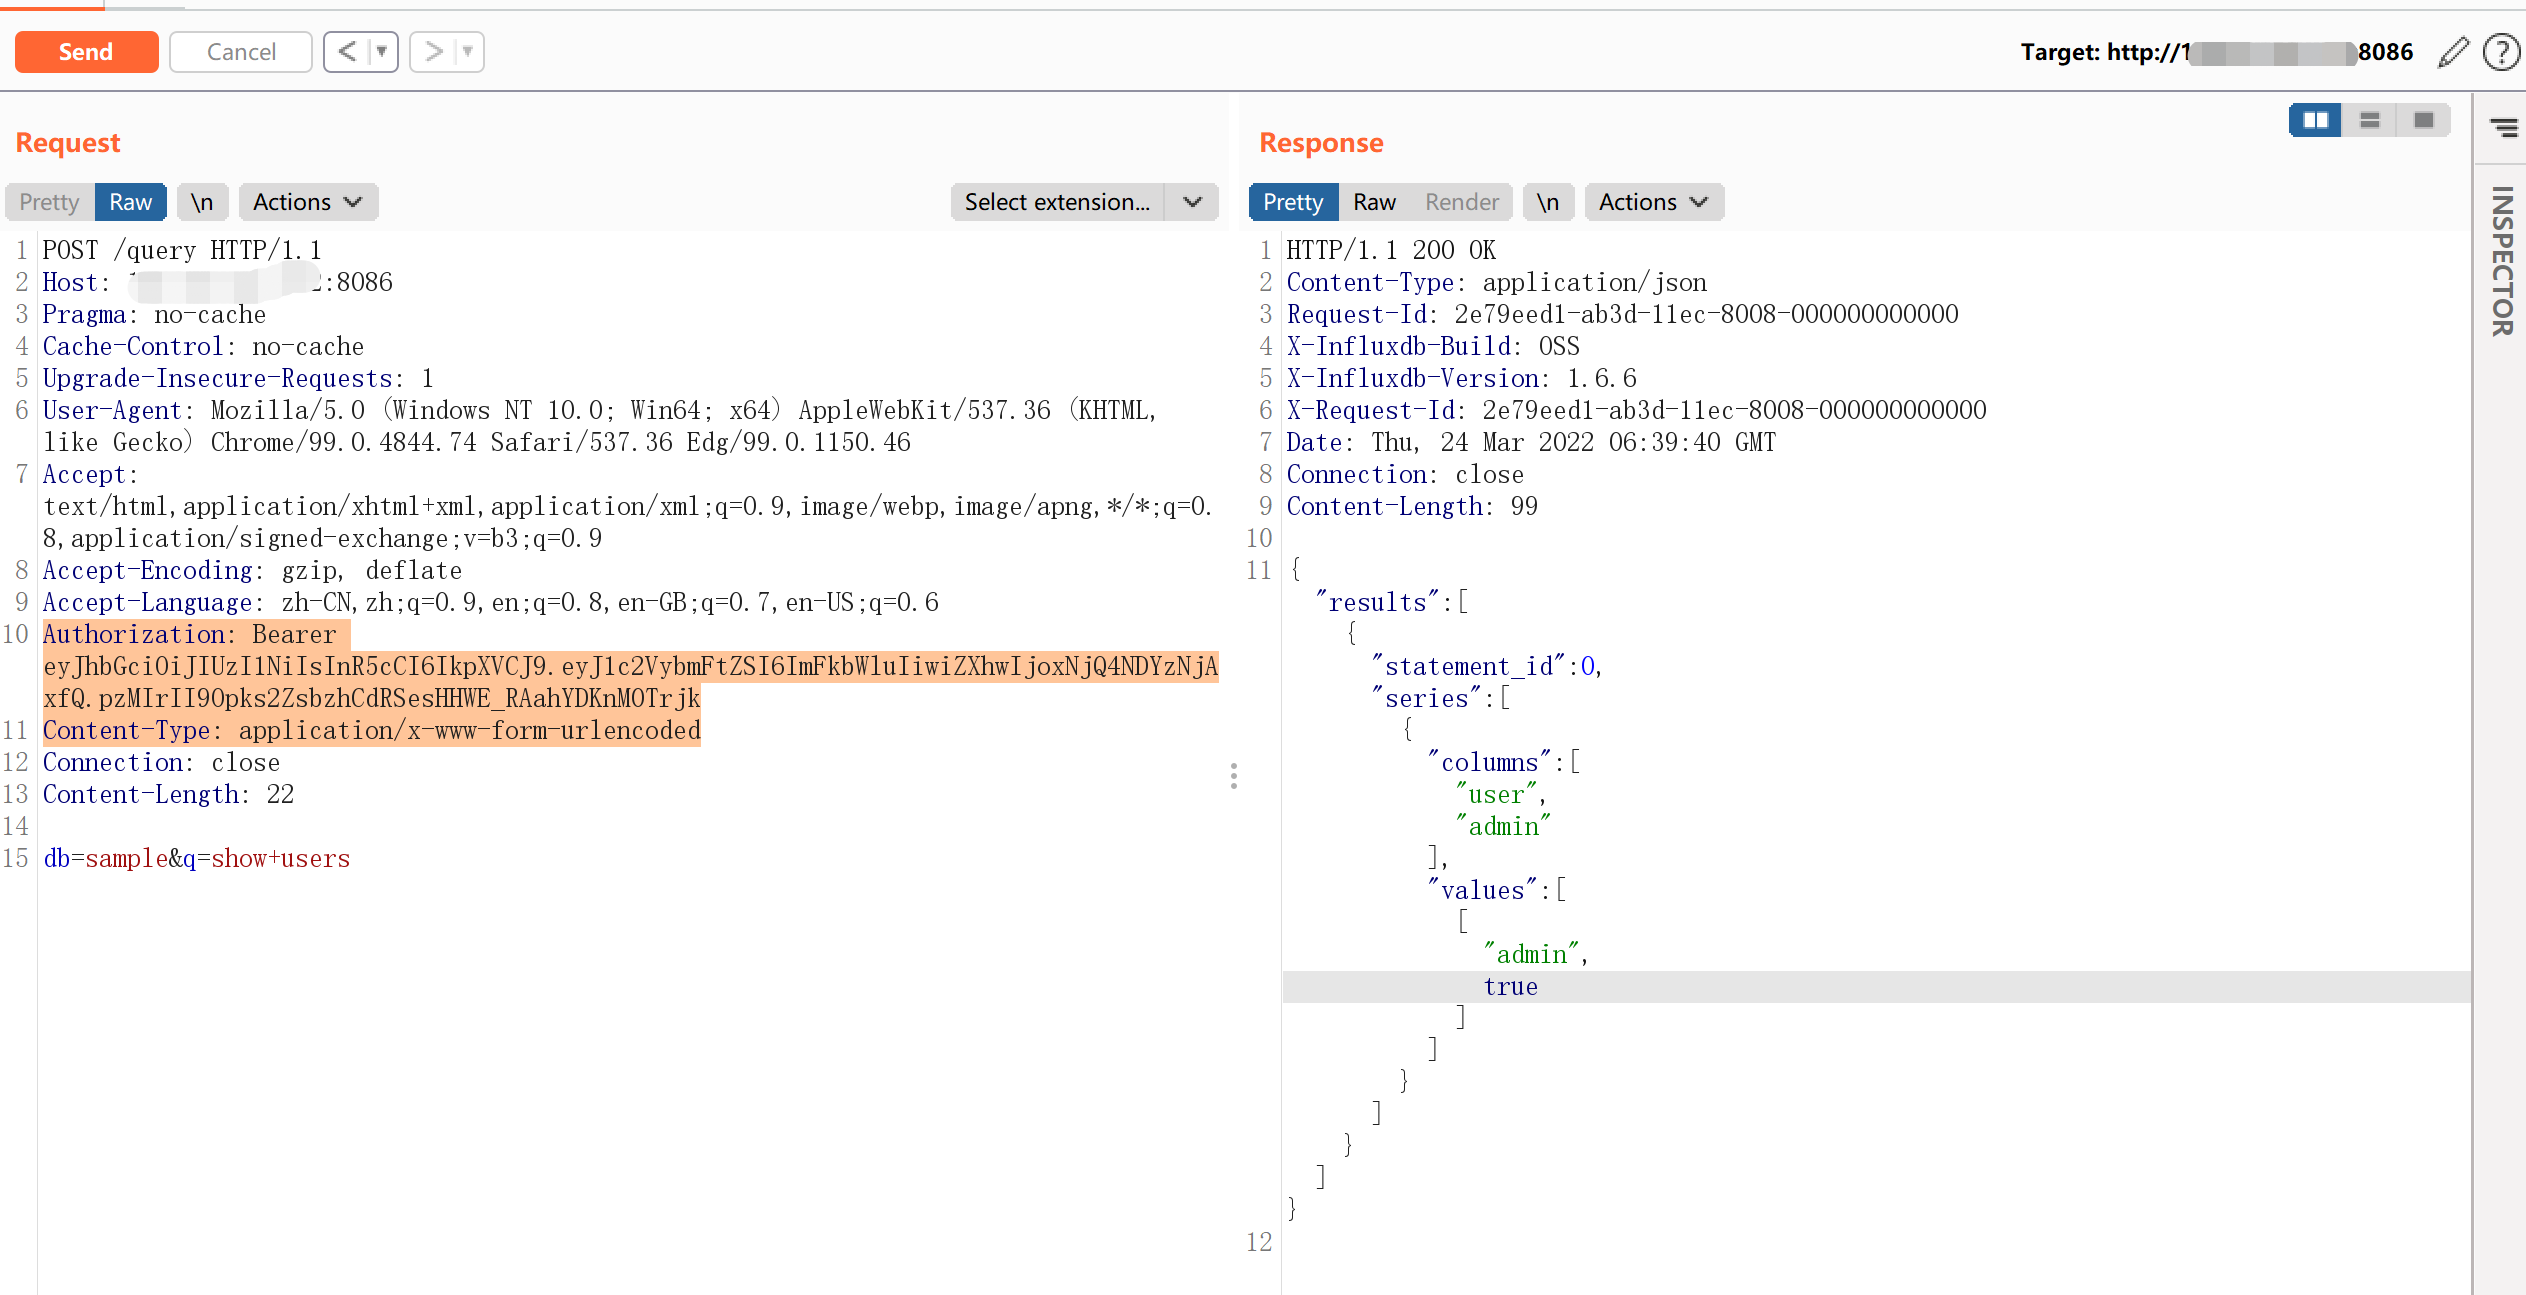Click the pencil edit target icon
The height and width of the screenshot is (1295, 2526).
click(x=2452, y=52)
